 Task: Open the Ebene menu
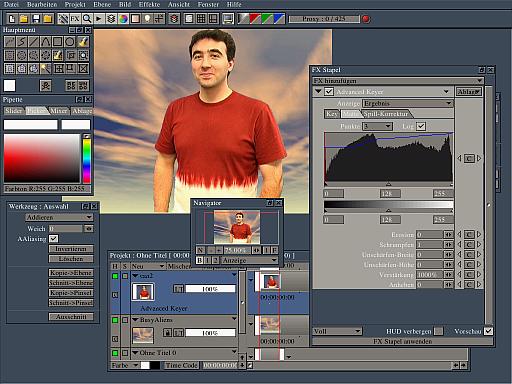(102, 4)
